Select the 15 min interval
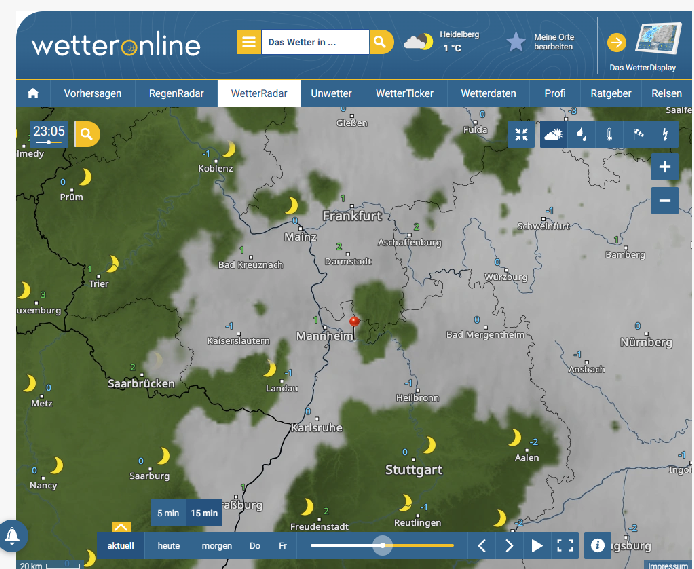Image resolution: width=694 pixels, height=569 pixels. (204, 513)
